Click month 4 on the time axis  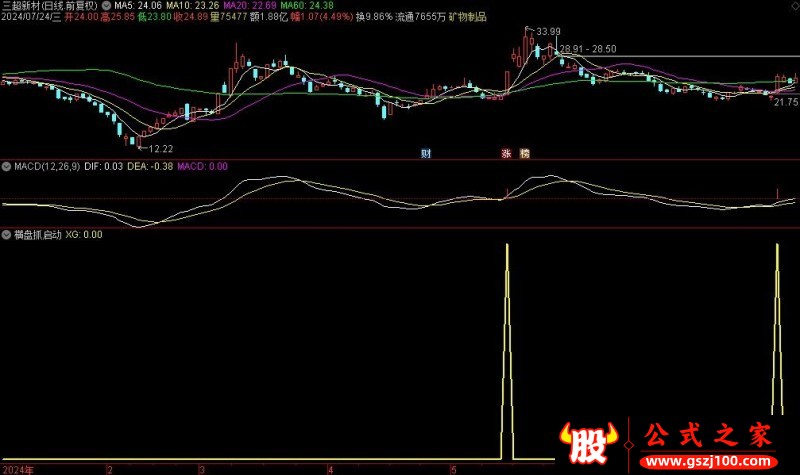click(331, 470)
